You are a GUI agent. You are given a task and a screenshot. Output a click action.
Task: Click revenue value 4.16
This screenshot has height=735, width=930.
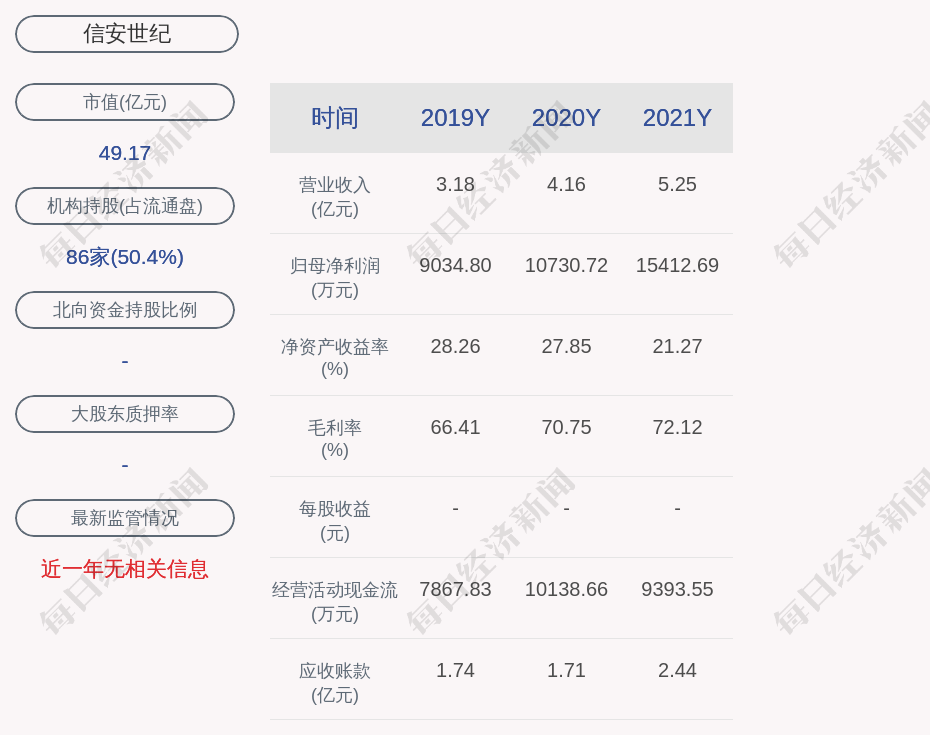coord(566,184)
